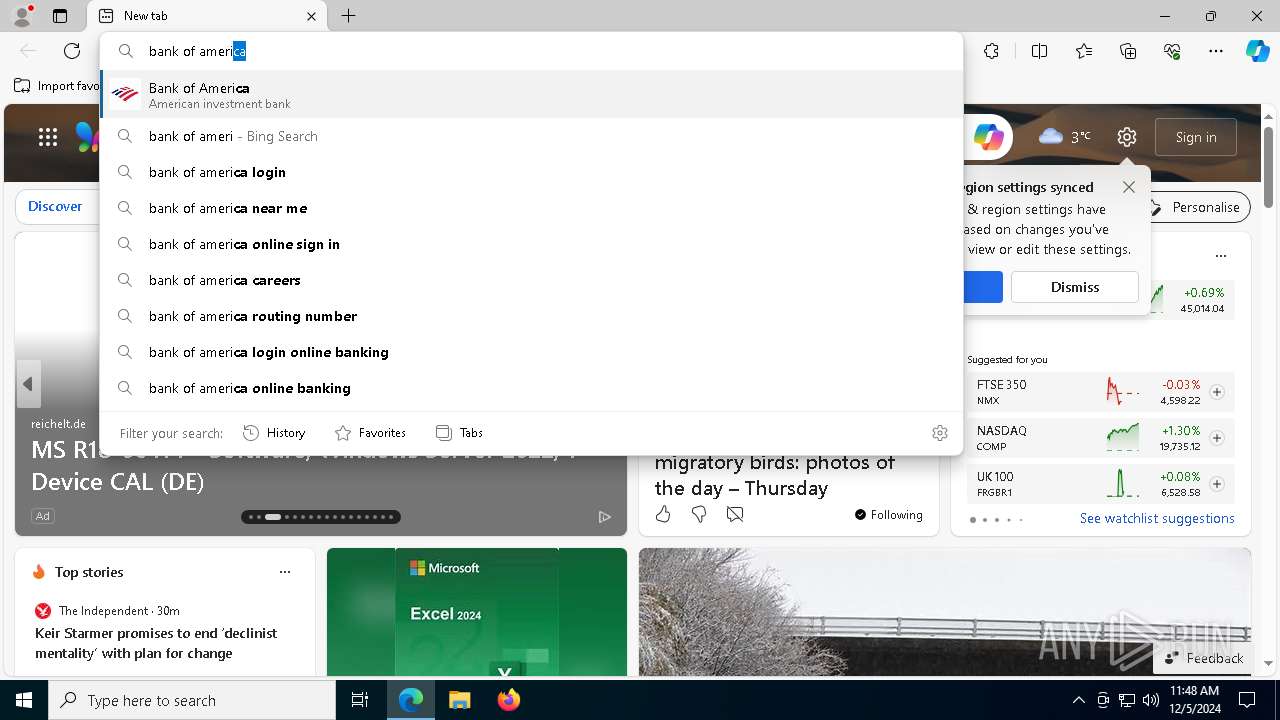This screenshot has height=720, width=1280.
Task: Open the MSN app launcher grid
Action: (x=48, y=137)
